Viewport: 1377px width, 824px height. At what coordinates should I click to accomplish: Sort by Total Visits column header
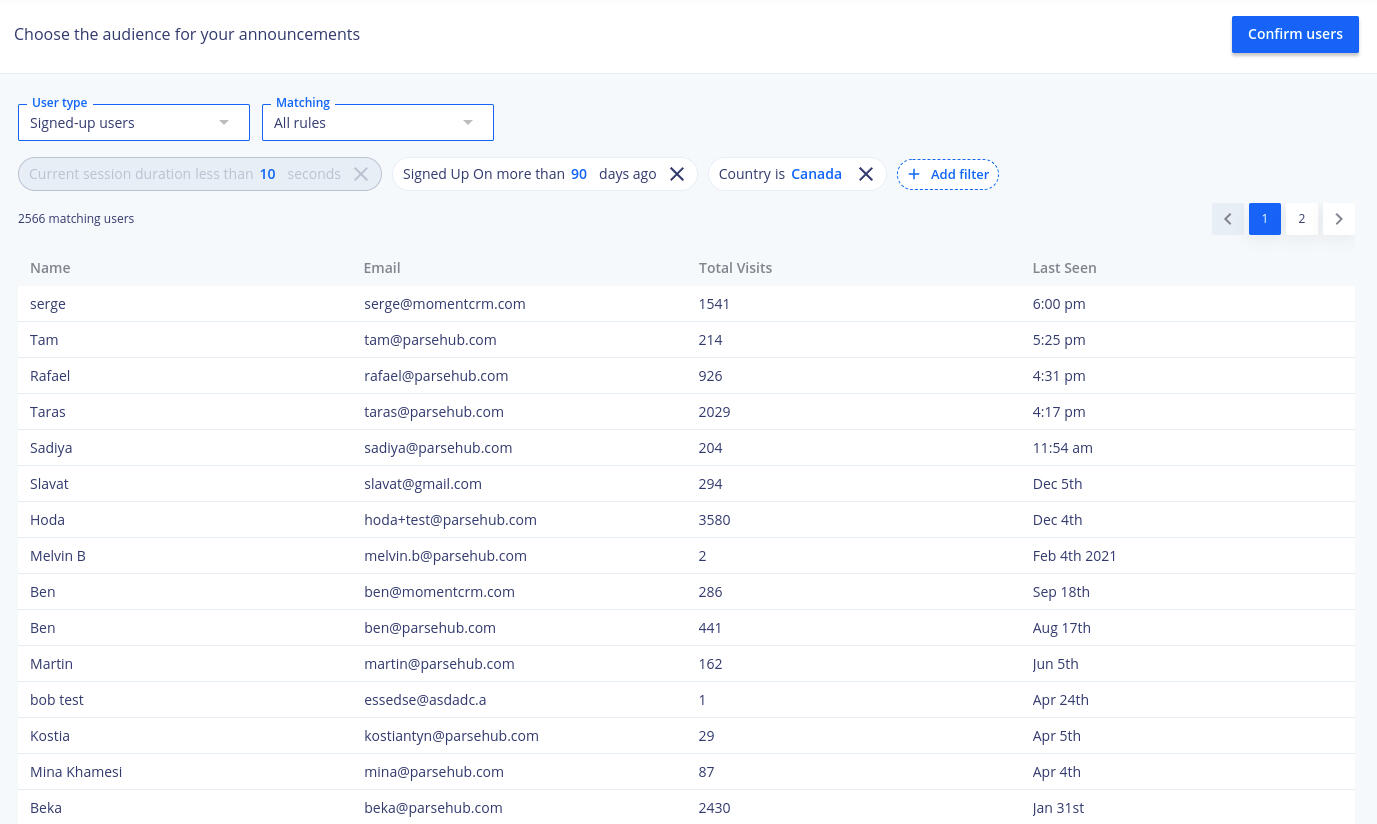click(x=735, y=268)
